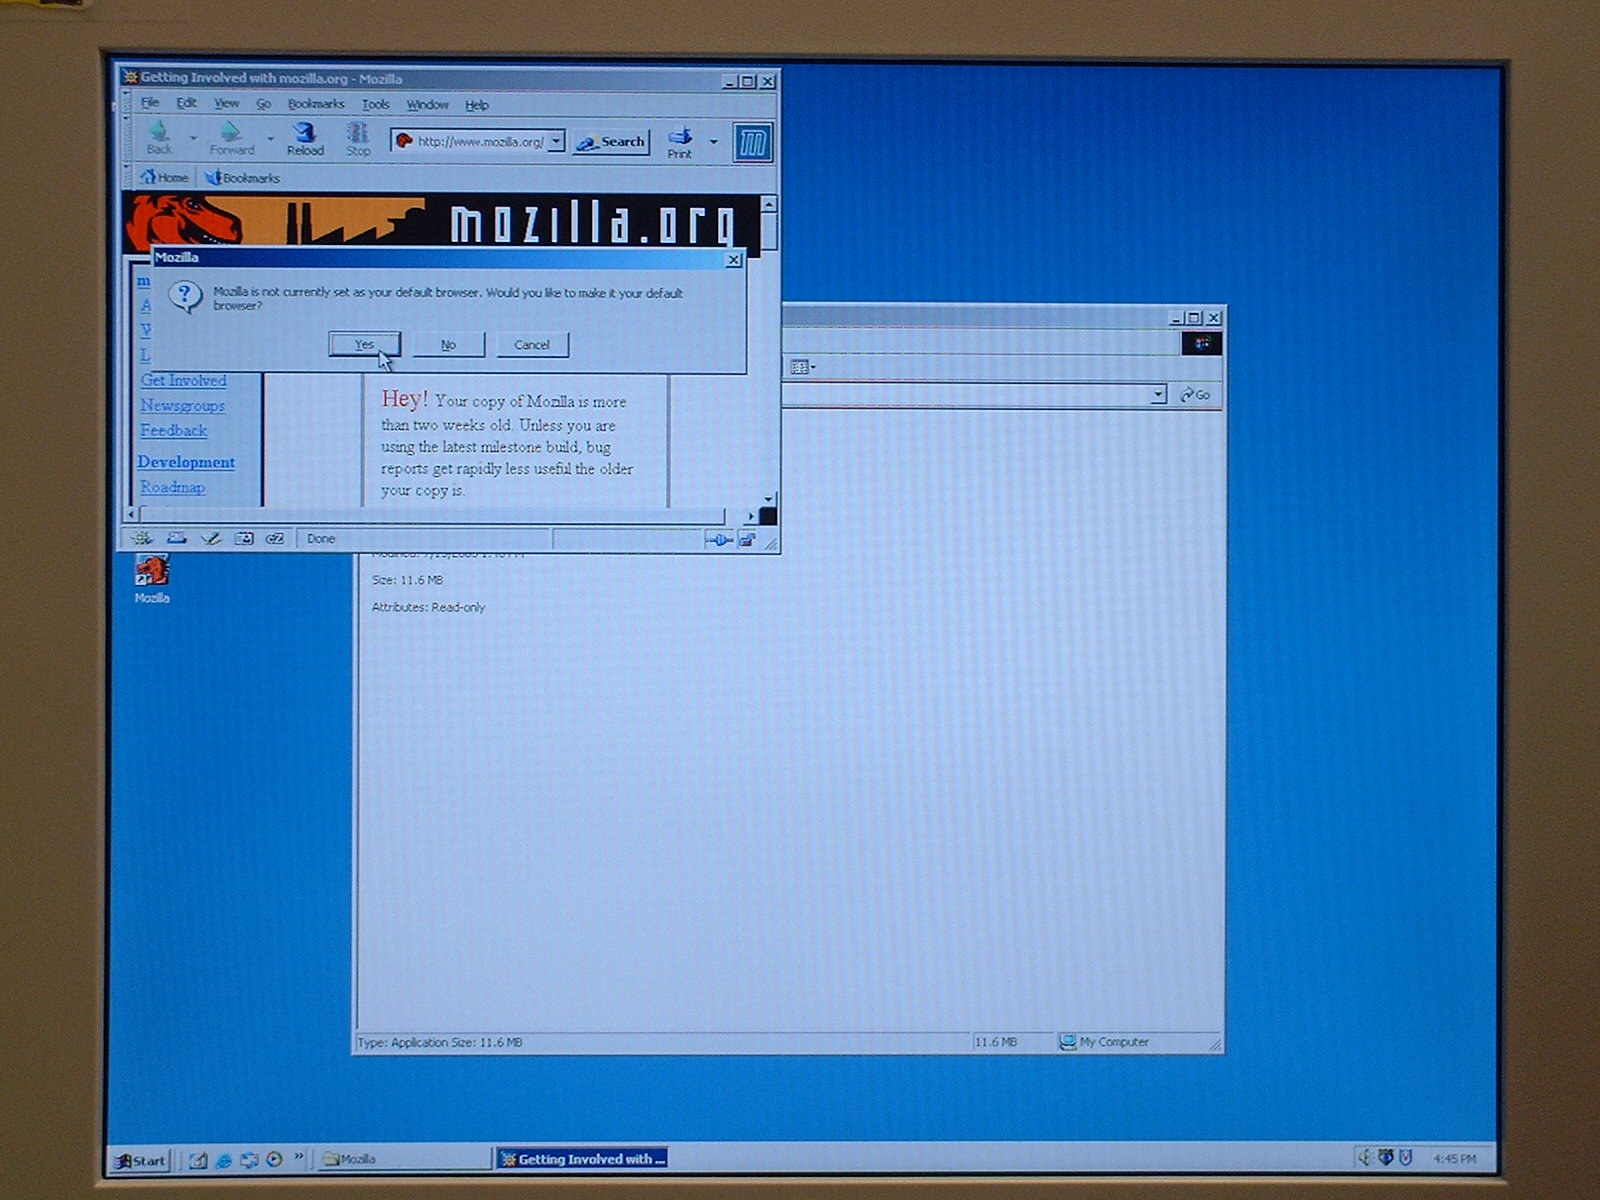Follow the Newsgroups link
This screenshot has width=1600, height=1200.
182,406
